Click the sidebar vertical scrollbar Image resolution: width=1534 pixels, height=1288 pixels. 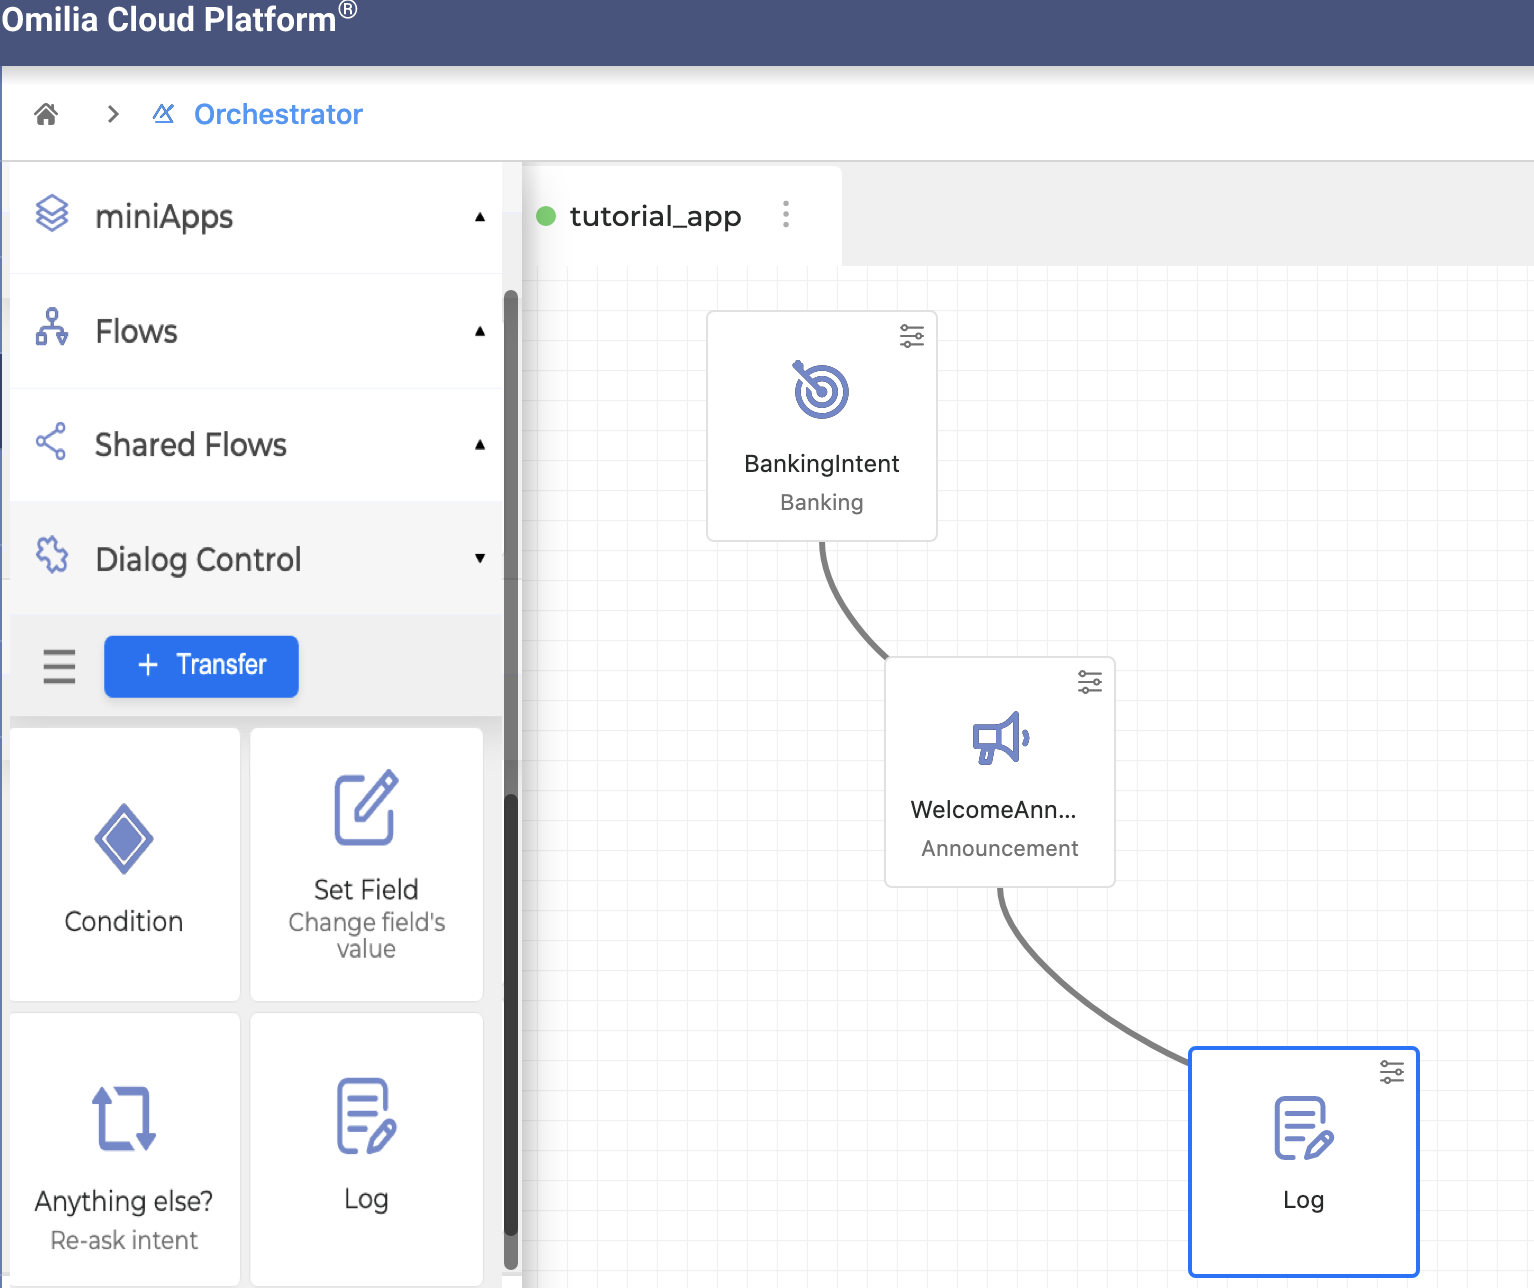(511, 1000)
